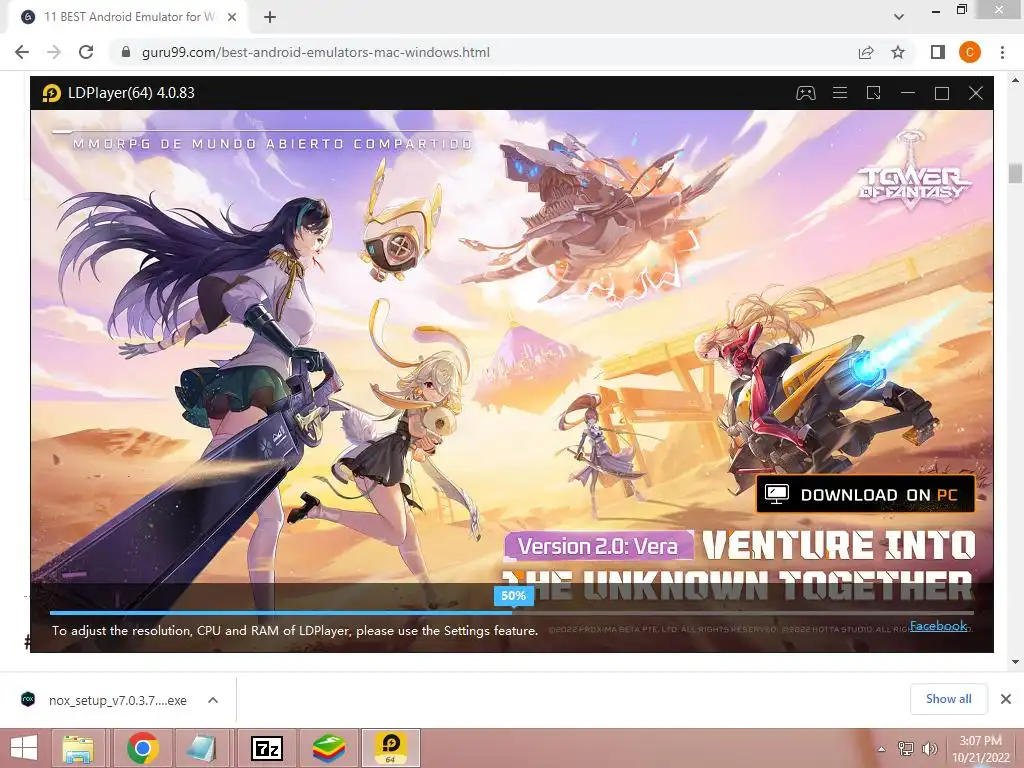1024x768 pixels.
Task: Switch to 11 BEST Android Emulator tab
Action: click(129, 17)
